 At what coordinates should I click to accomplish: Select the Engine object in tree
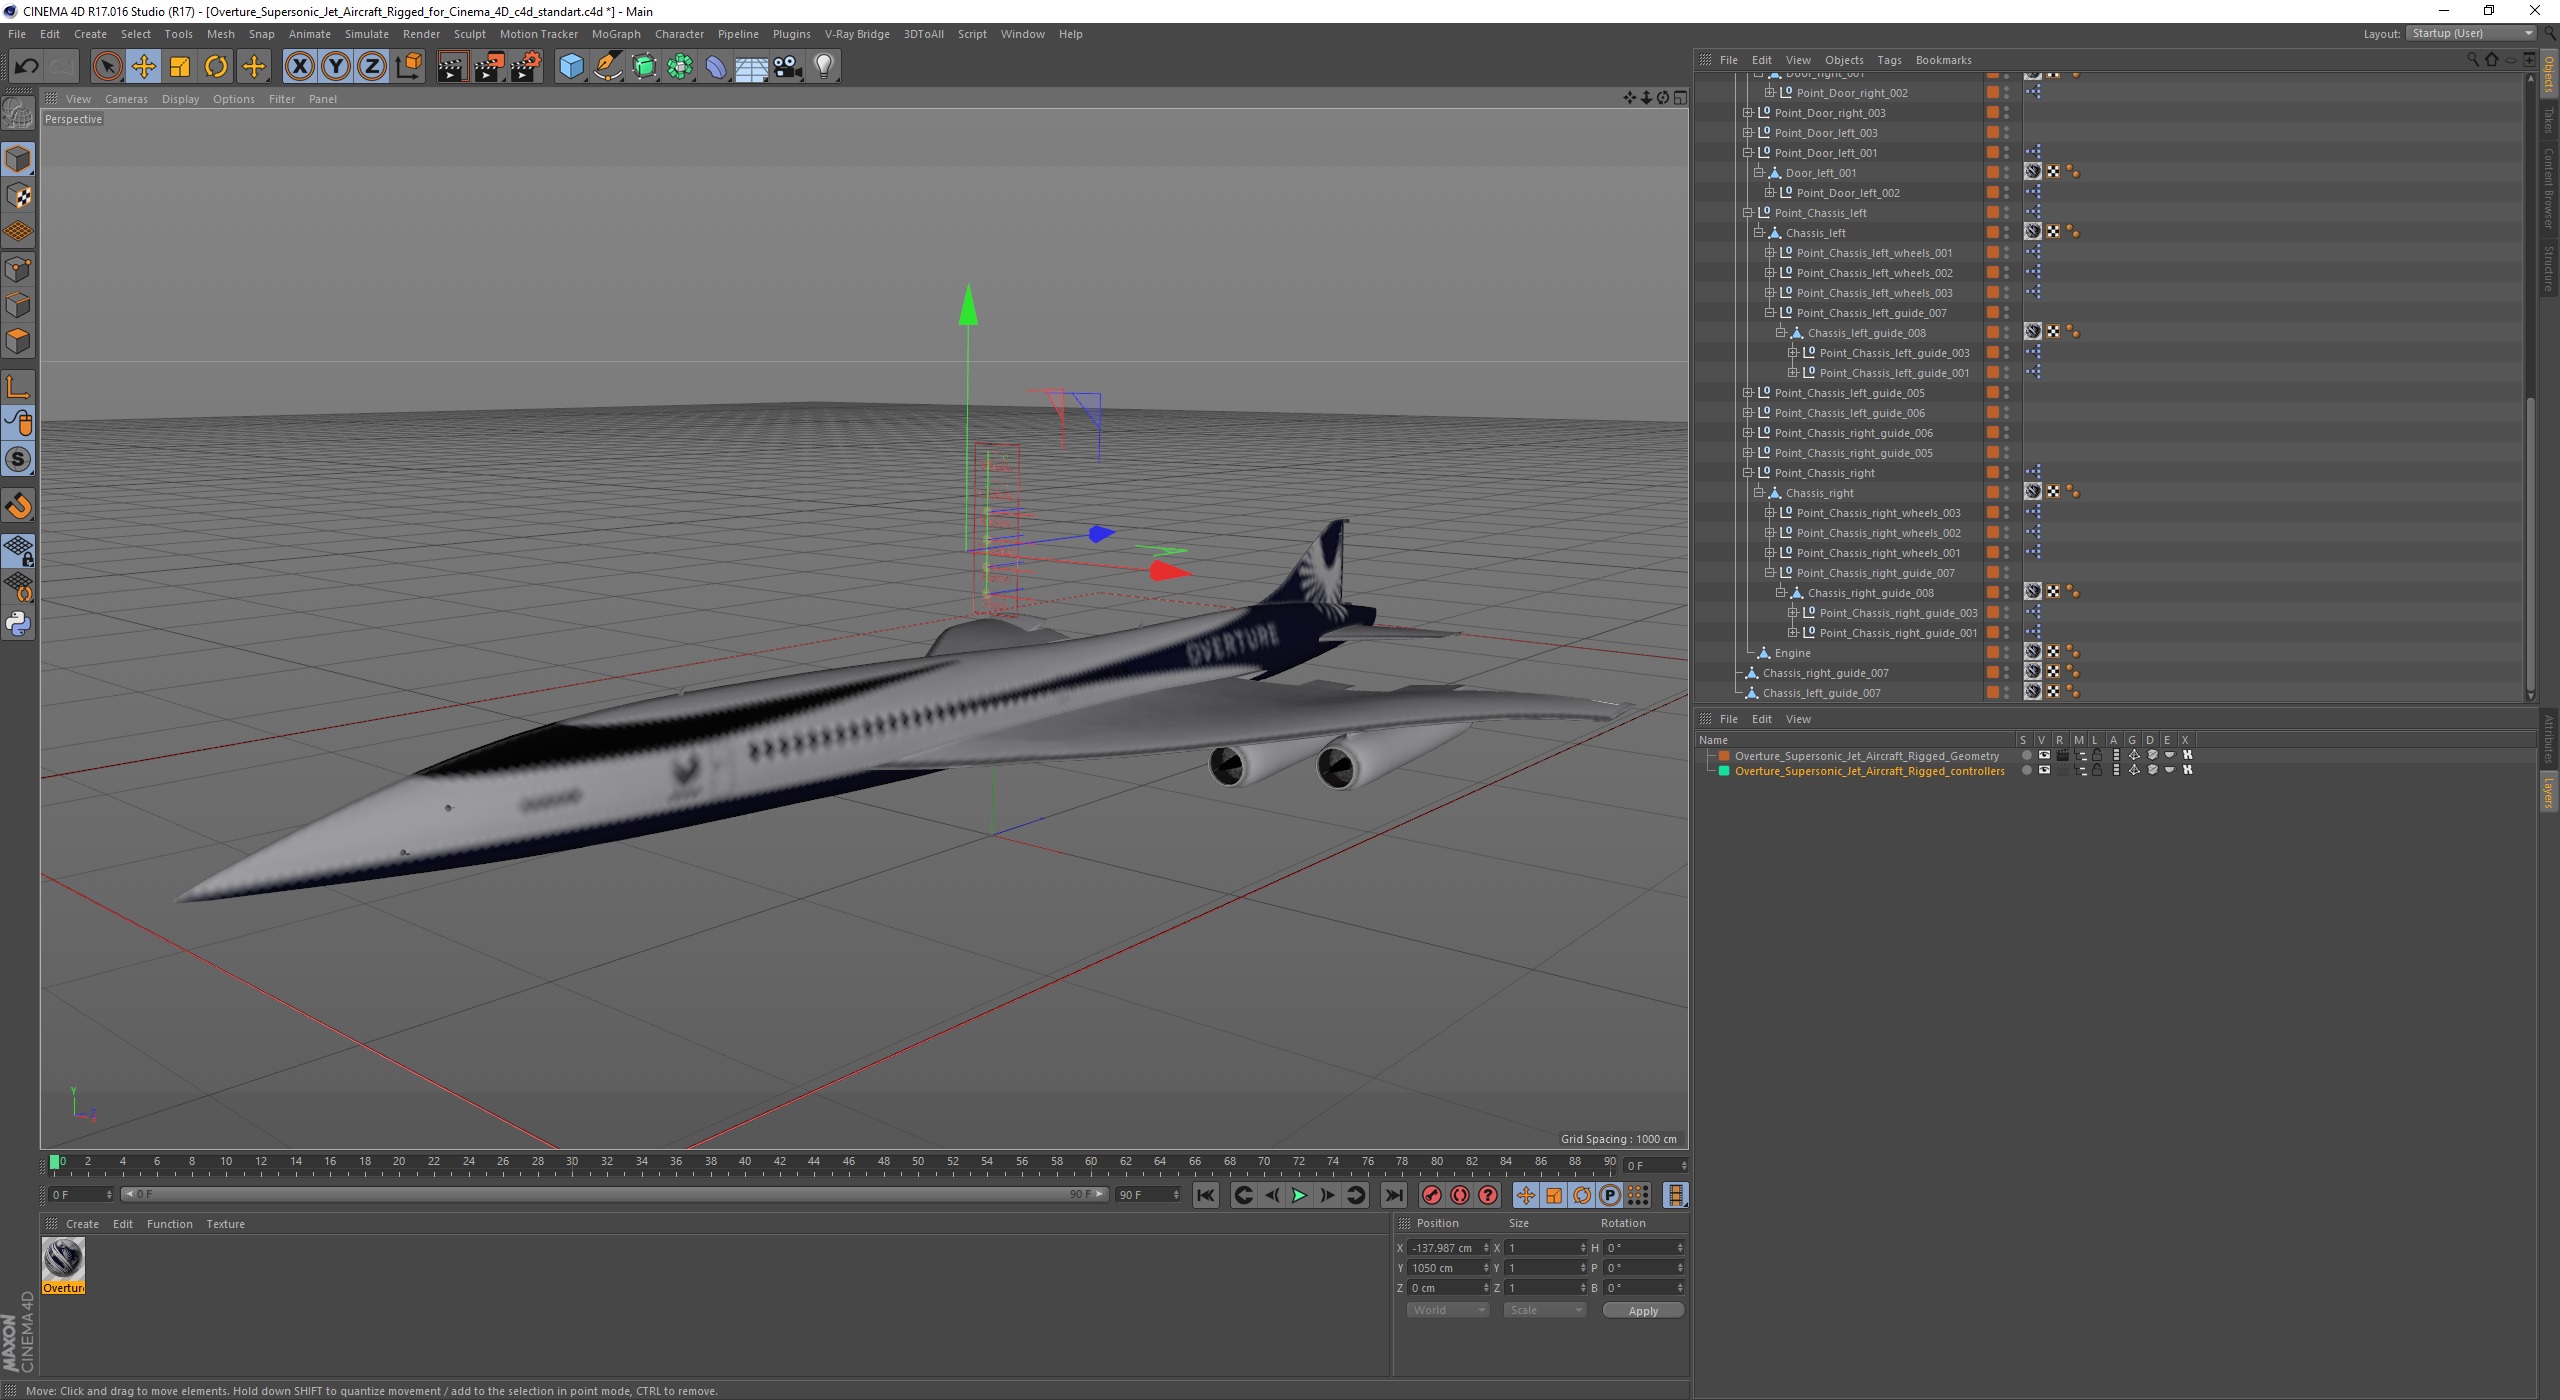[1792, 653]
